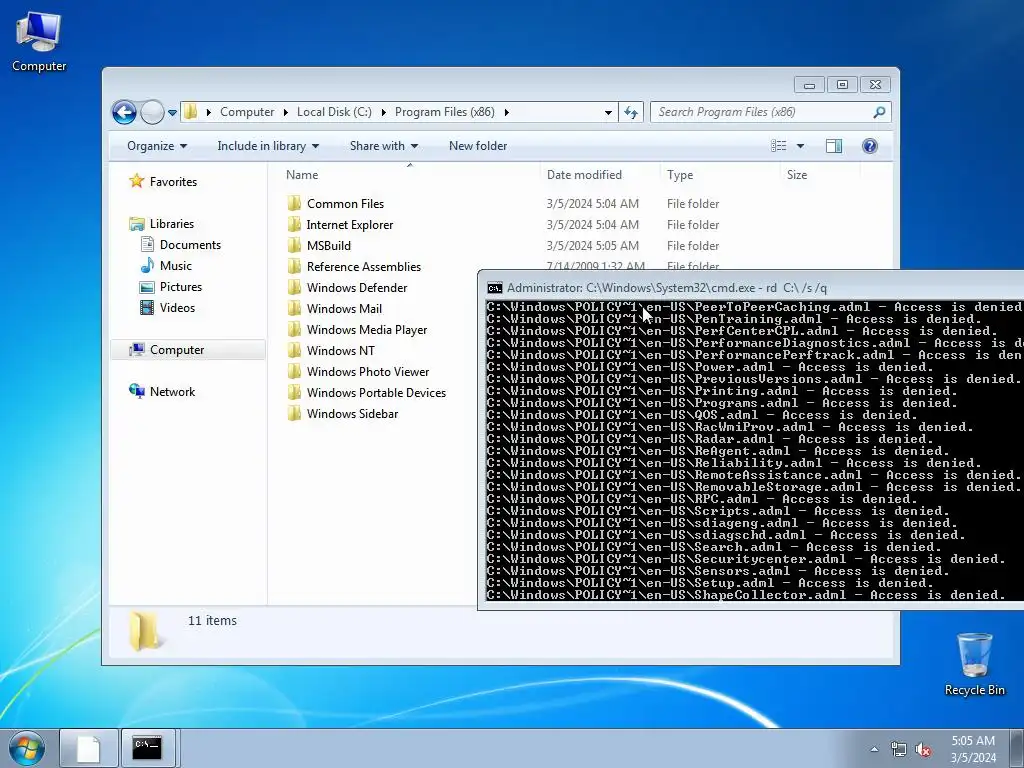The width and height of the screenshot is (1024, 768).
Task: Select Local Disk (C:) breadcrumb
Action: (x=334, y=112)
